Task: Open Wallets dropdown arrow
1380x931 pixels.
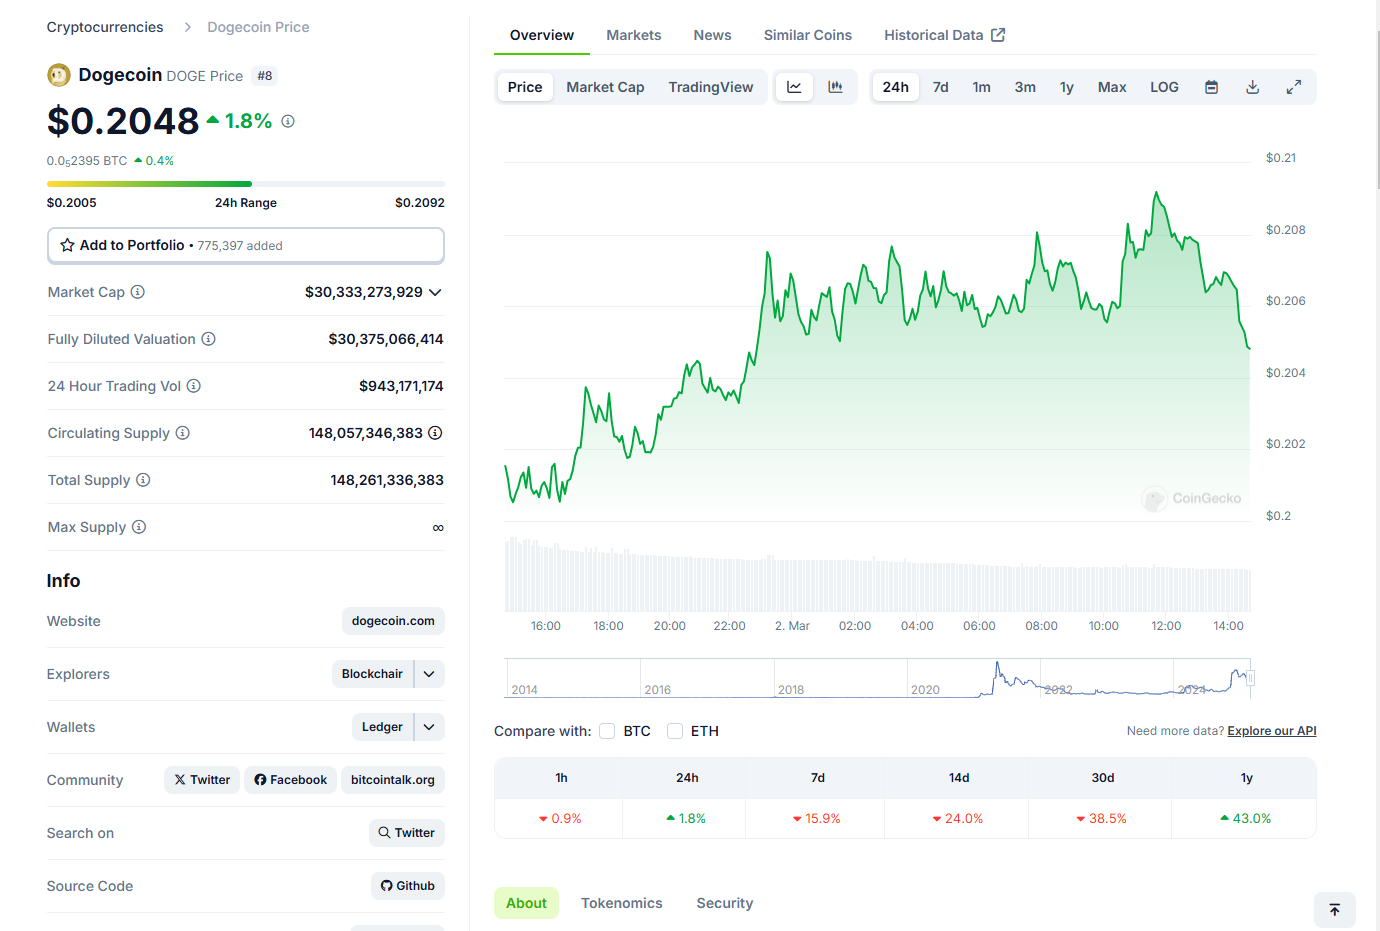Action: pos(429,727)
